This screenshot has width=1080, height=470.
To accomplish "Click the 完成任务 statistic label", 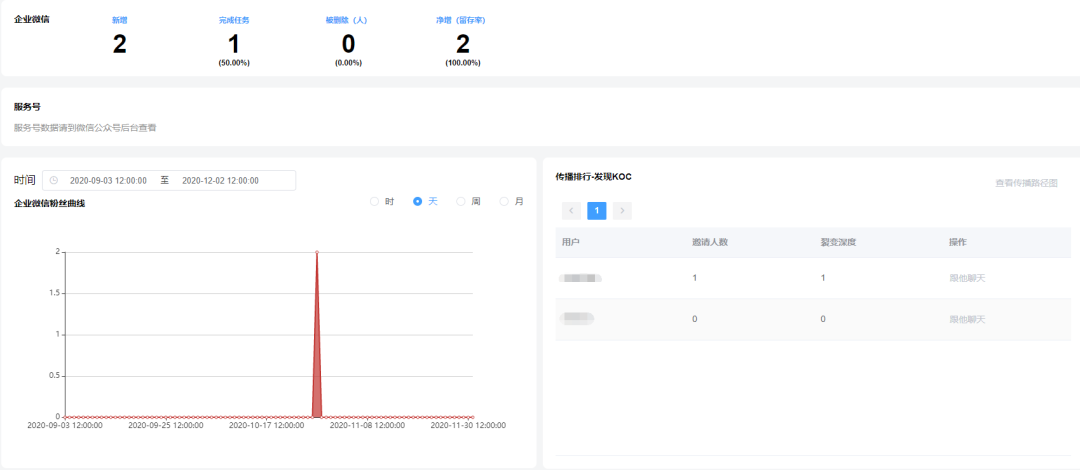I will click(233, 20).
